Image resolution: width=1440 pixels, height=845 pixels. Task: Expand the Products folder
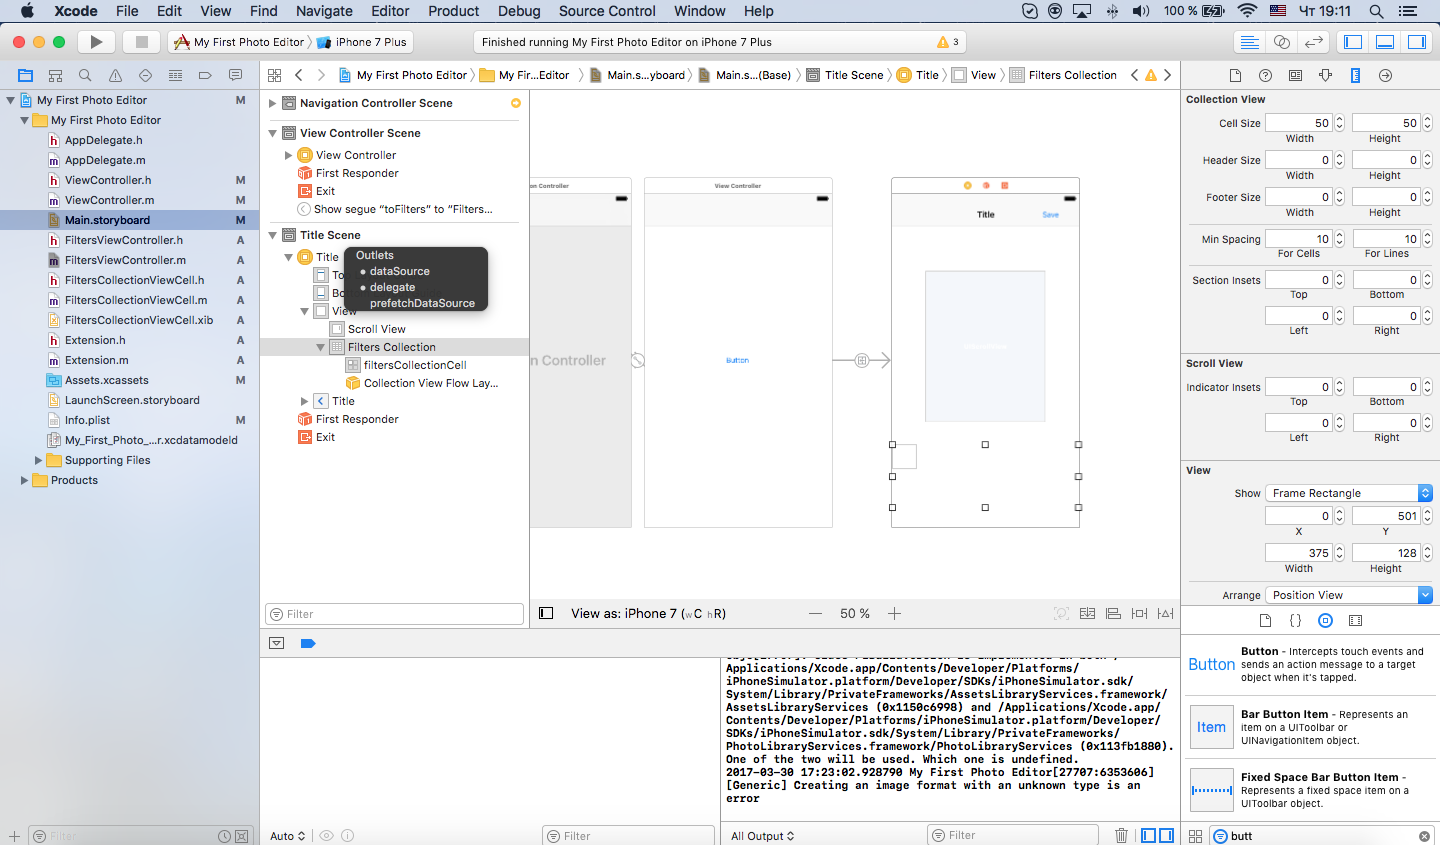[25, 480]
